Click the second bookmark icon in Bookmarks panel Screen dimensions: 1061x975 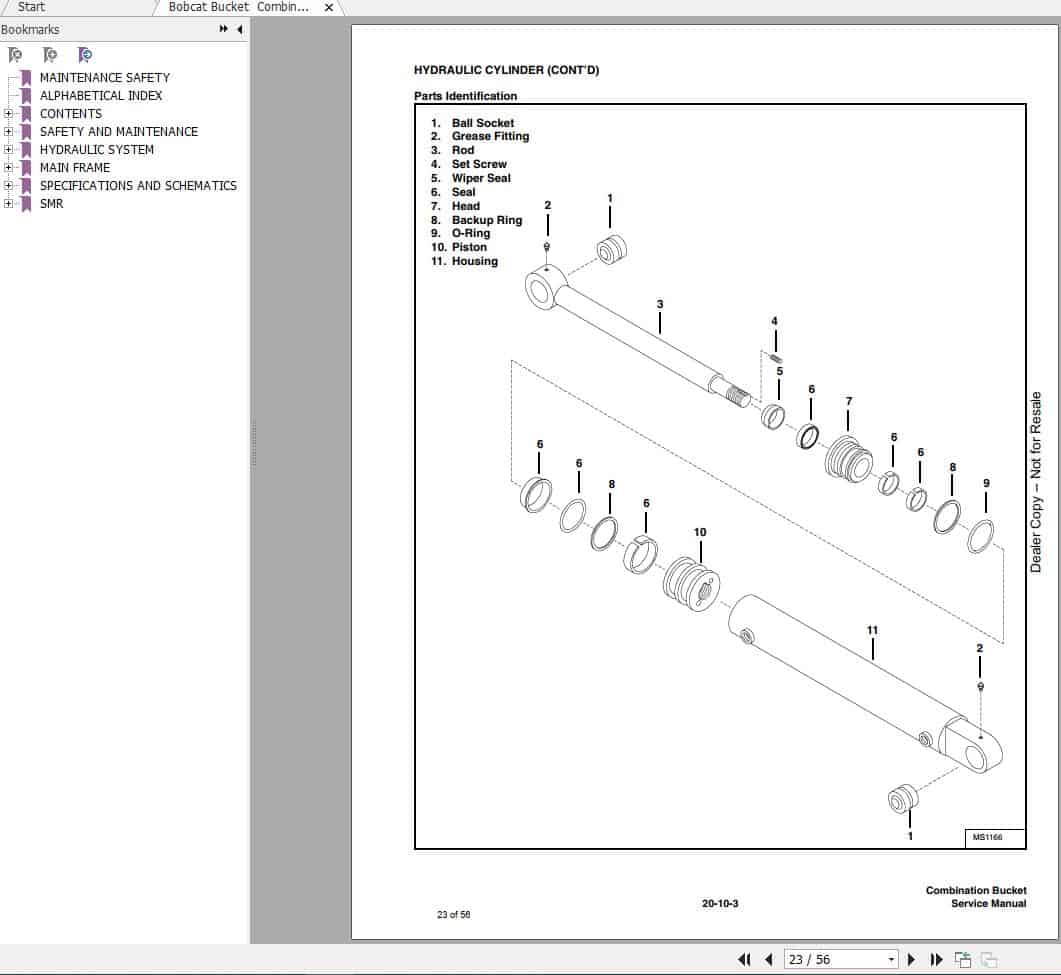pyautogui.click(x=49, y=54)
